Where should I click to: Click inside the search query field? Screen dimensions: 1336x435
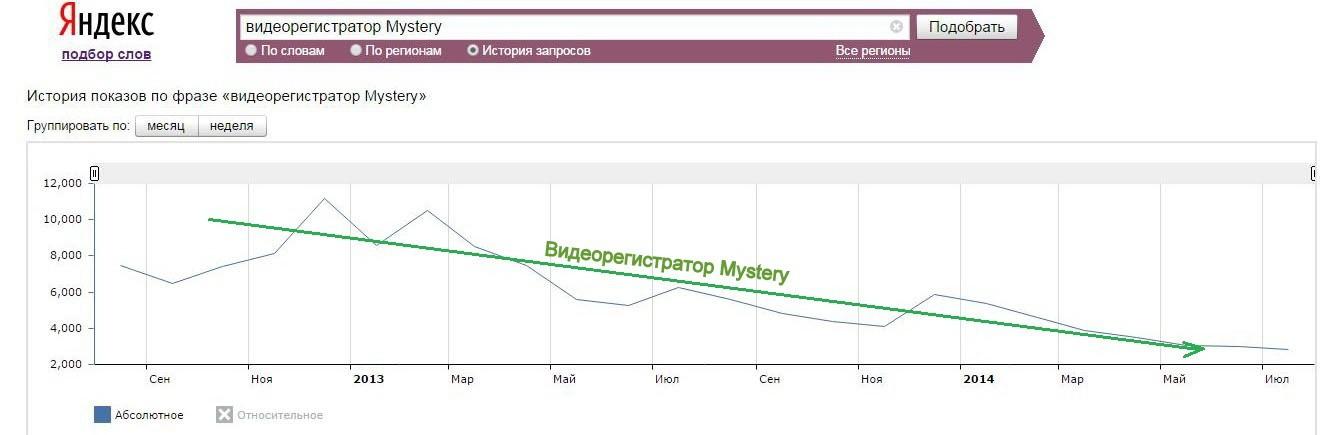click(563, 27)
